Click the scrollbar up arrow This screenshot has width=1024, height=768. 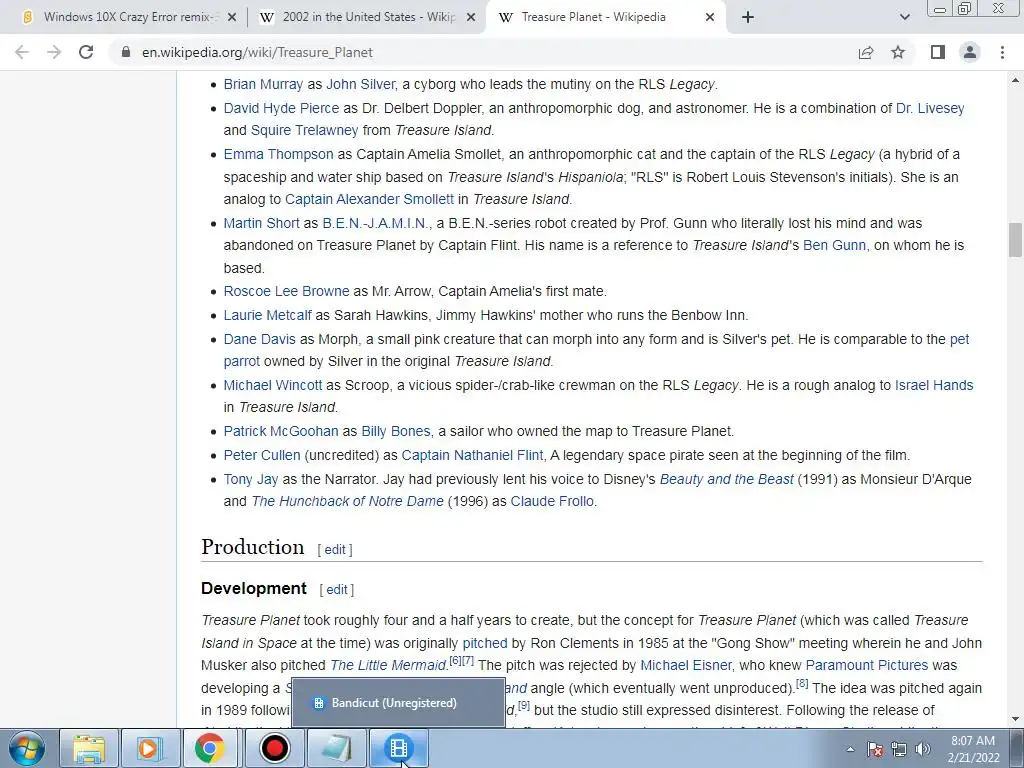point(1015,80)
